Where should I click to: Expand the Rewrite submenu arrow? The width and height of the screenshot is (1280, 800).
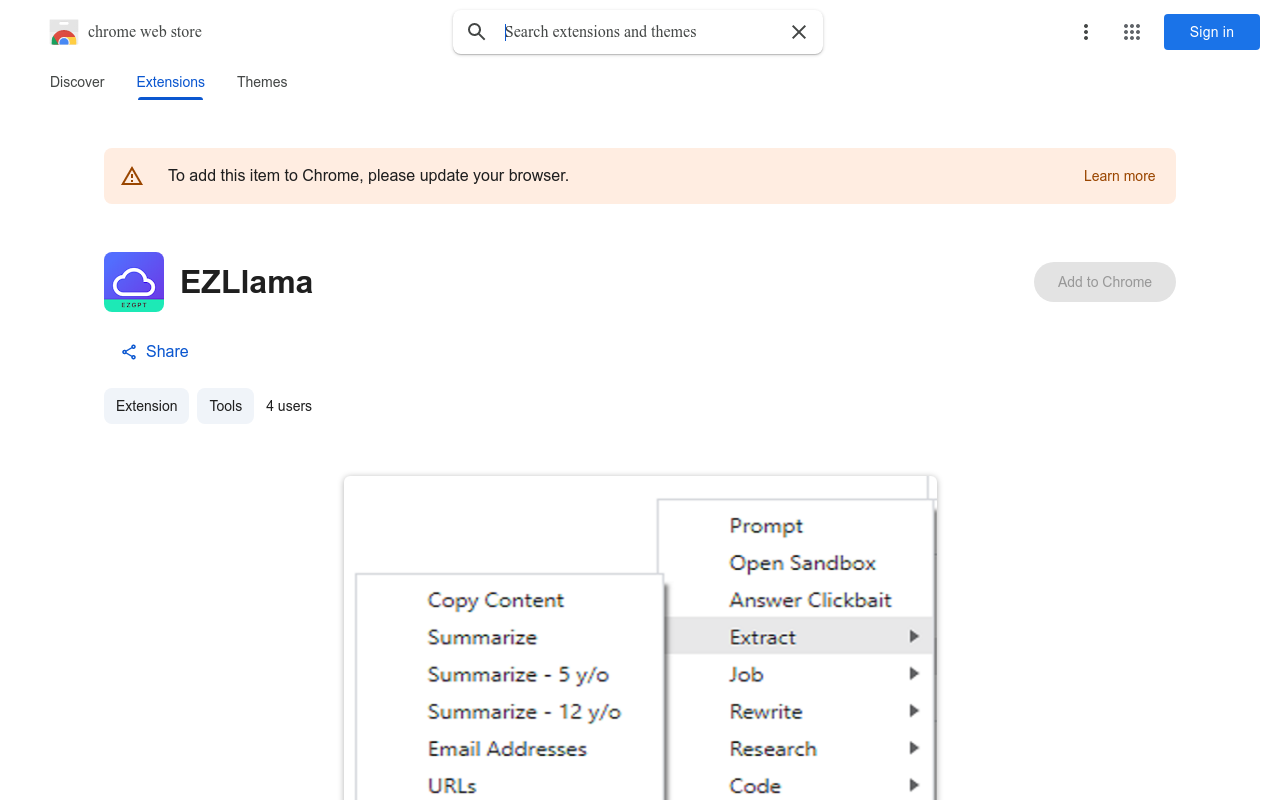pos(914,711)
